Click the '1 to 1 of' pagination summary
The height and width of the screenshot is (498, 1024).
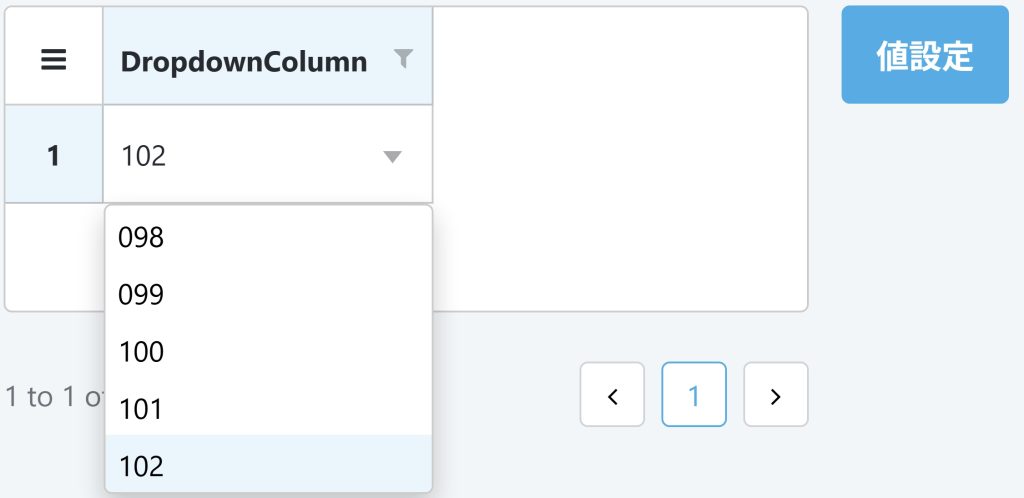[x=55, y=397]
